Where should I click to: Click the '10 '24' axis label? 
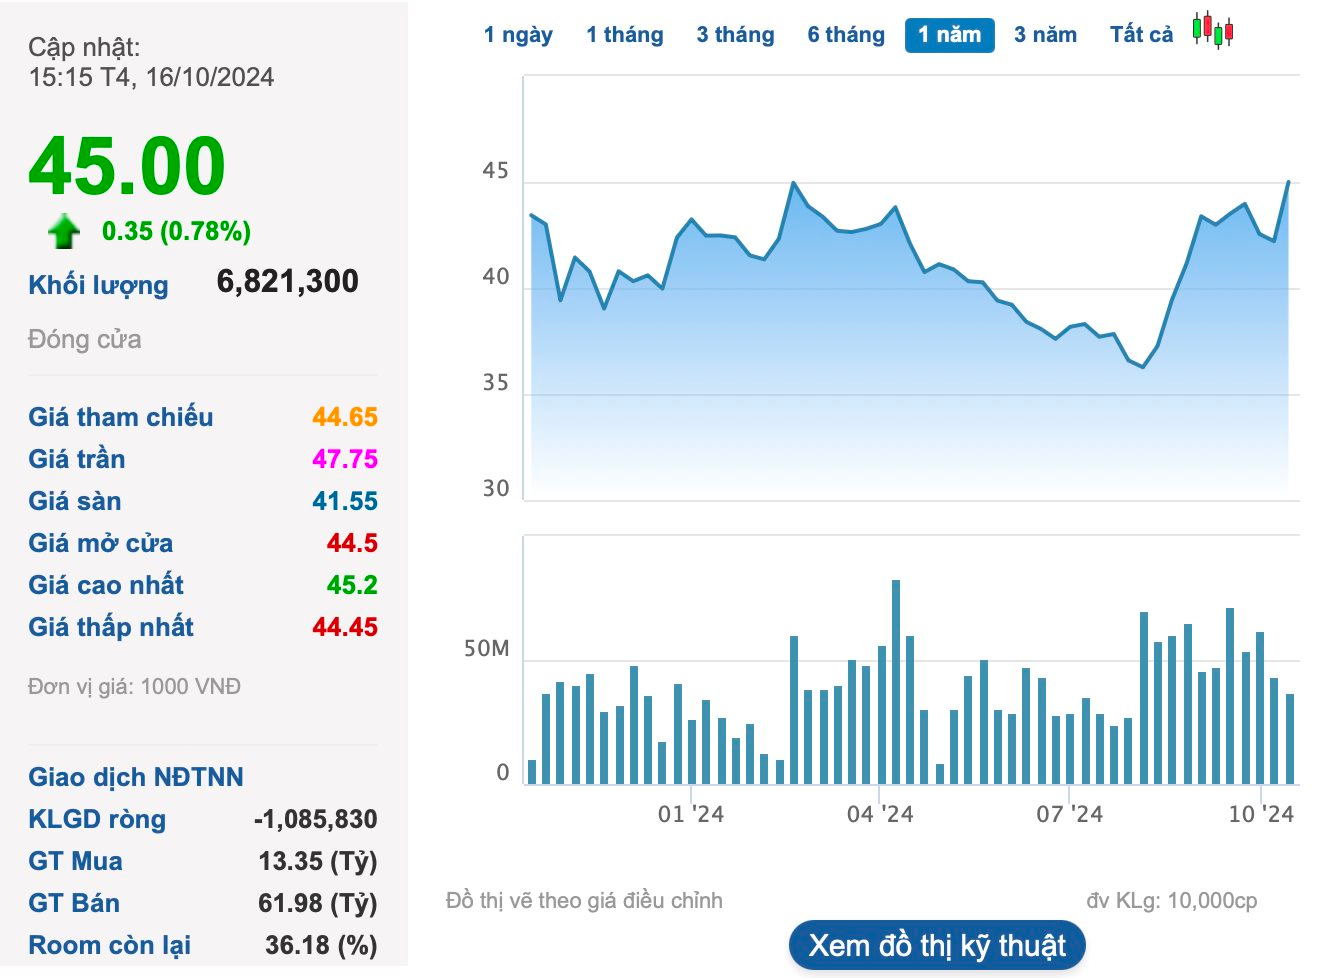pyautogui.click(x=1261, y=814)
